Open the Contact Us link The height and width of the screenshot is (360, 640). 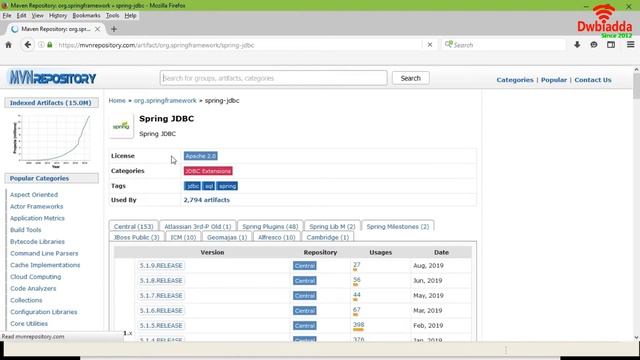[x=593, y=80]
